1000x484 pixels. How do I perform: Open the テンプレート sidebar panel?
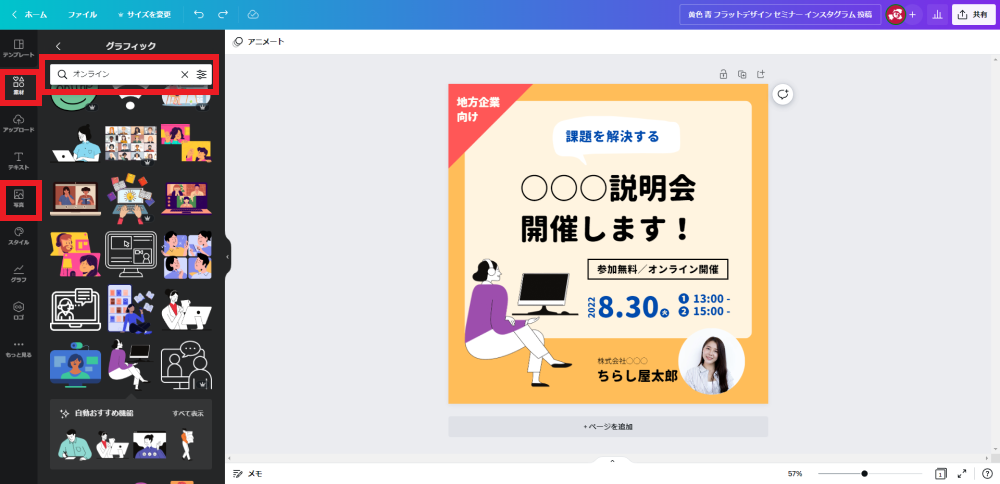(18, 48)
